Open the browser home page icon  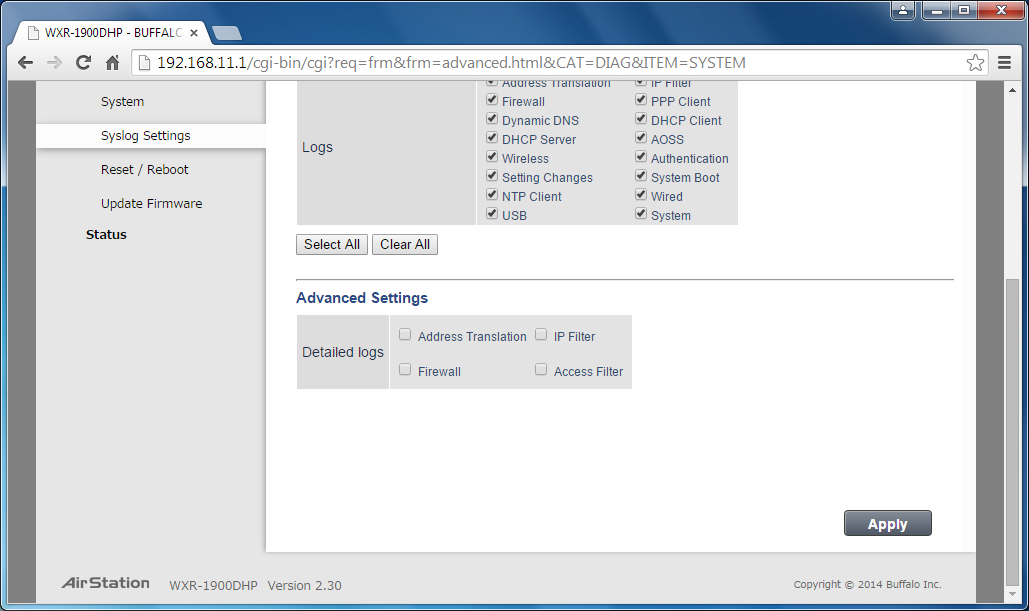[112, 62]
